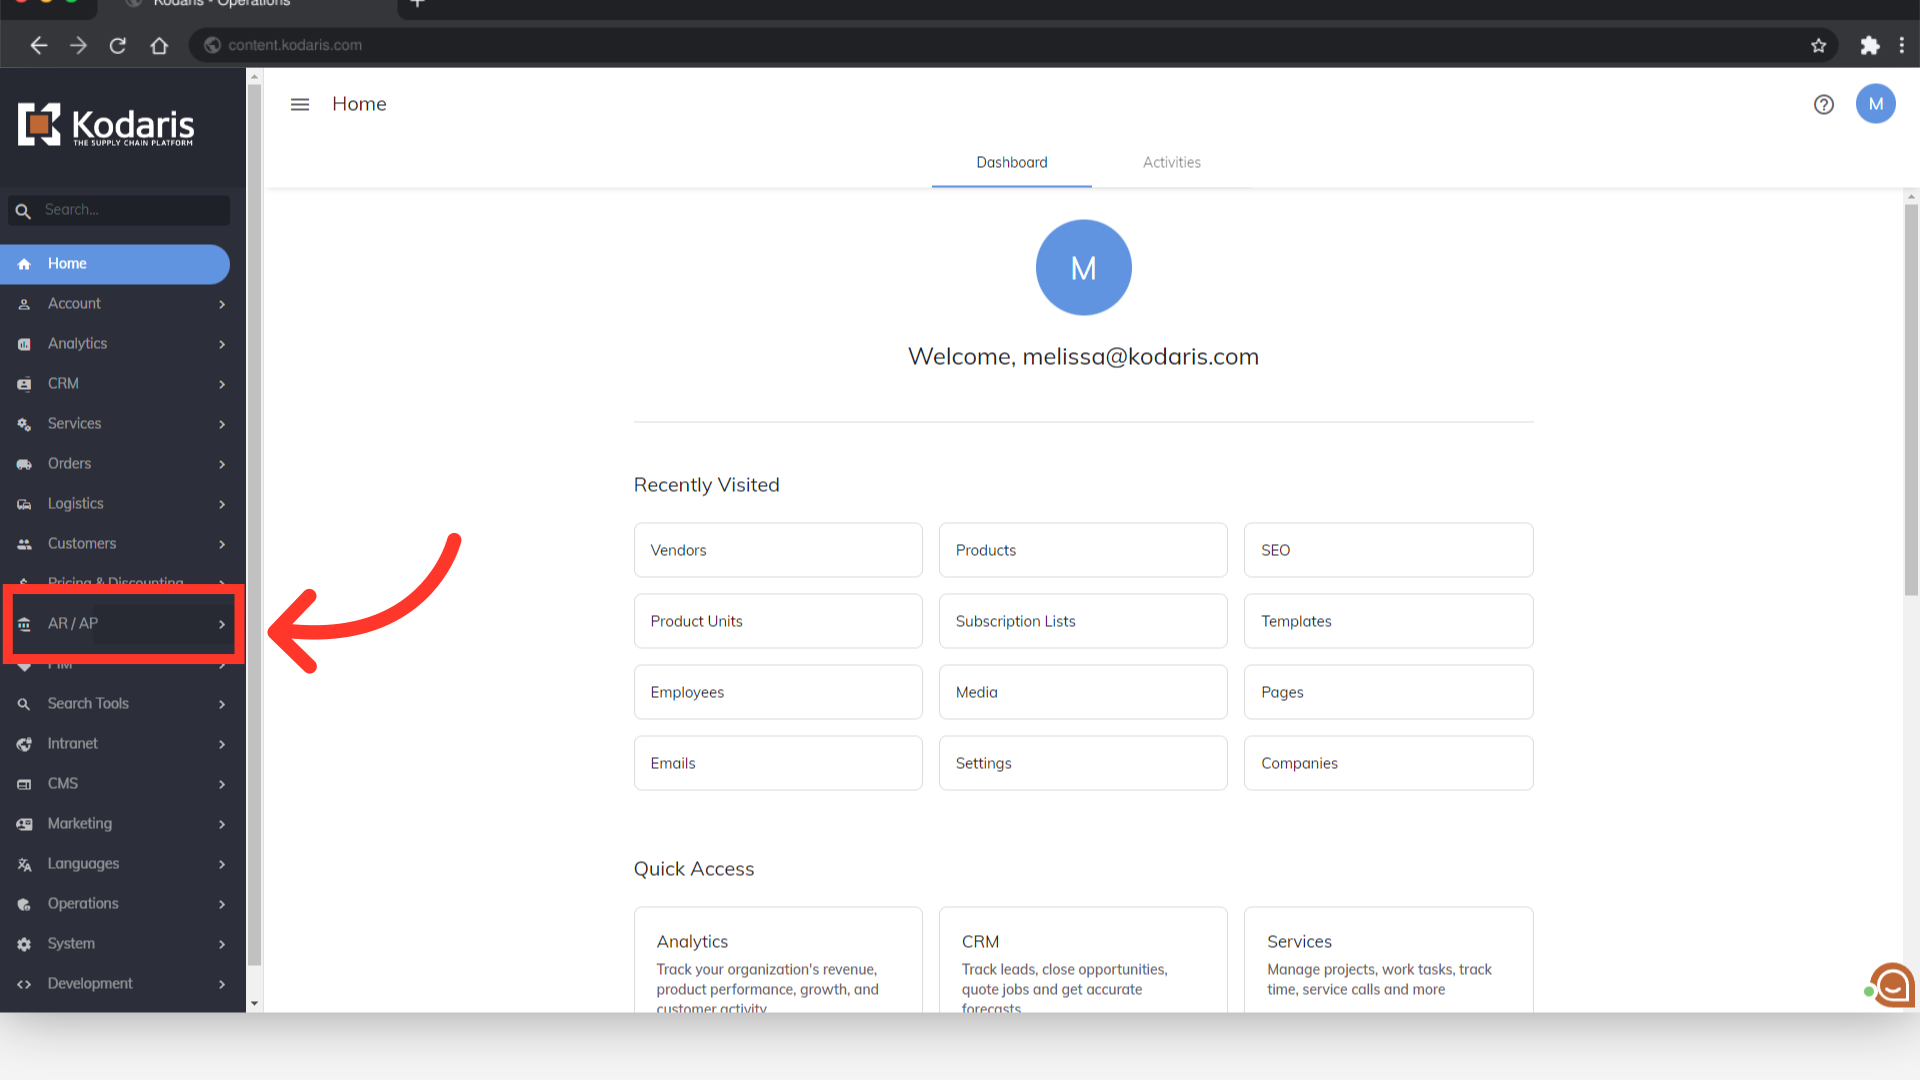The width and height of the screenshot is (1920, 1080).
Task: Click the Kodaris logo in sidebar
Action: click(106, 126)
